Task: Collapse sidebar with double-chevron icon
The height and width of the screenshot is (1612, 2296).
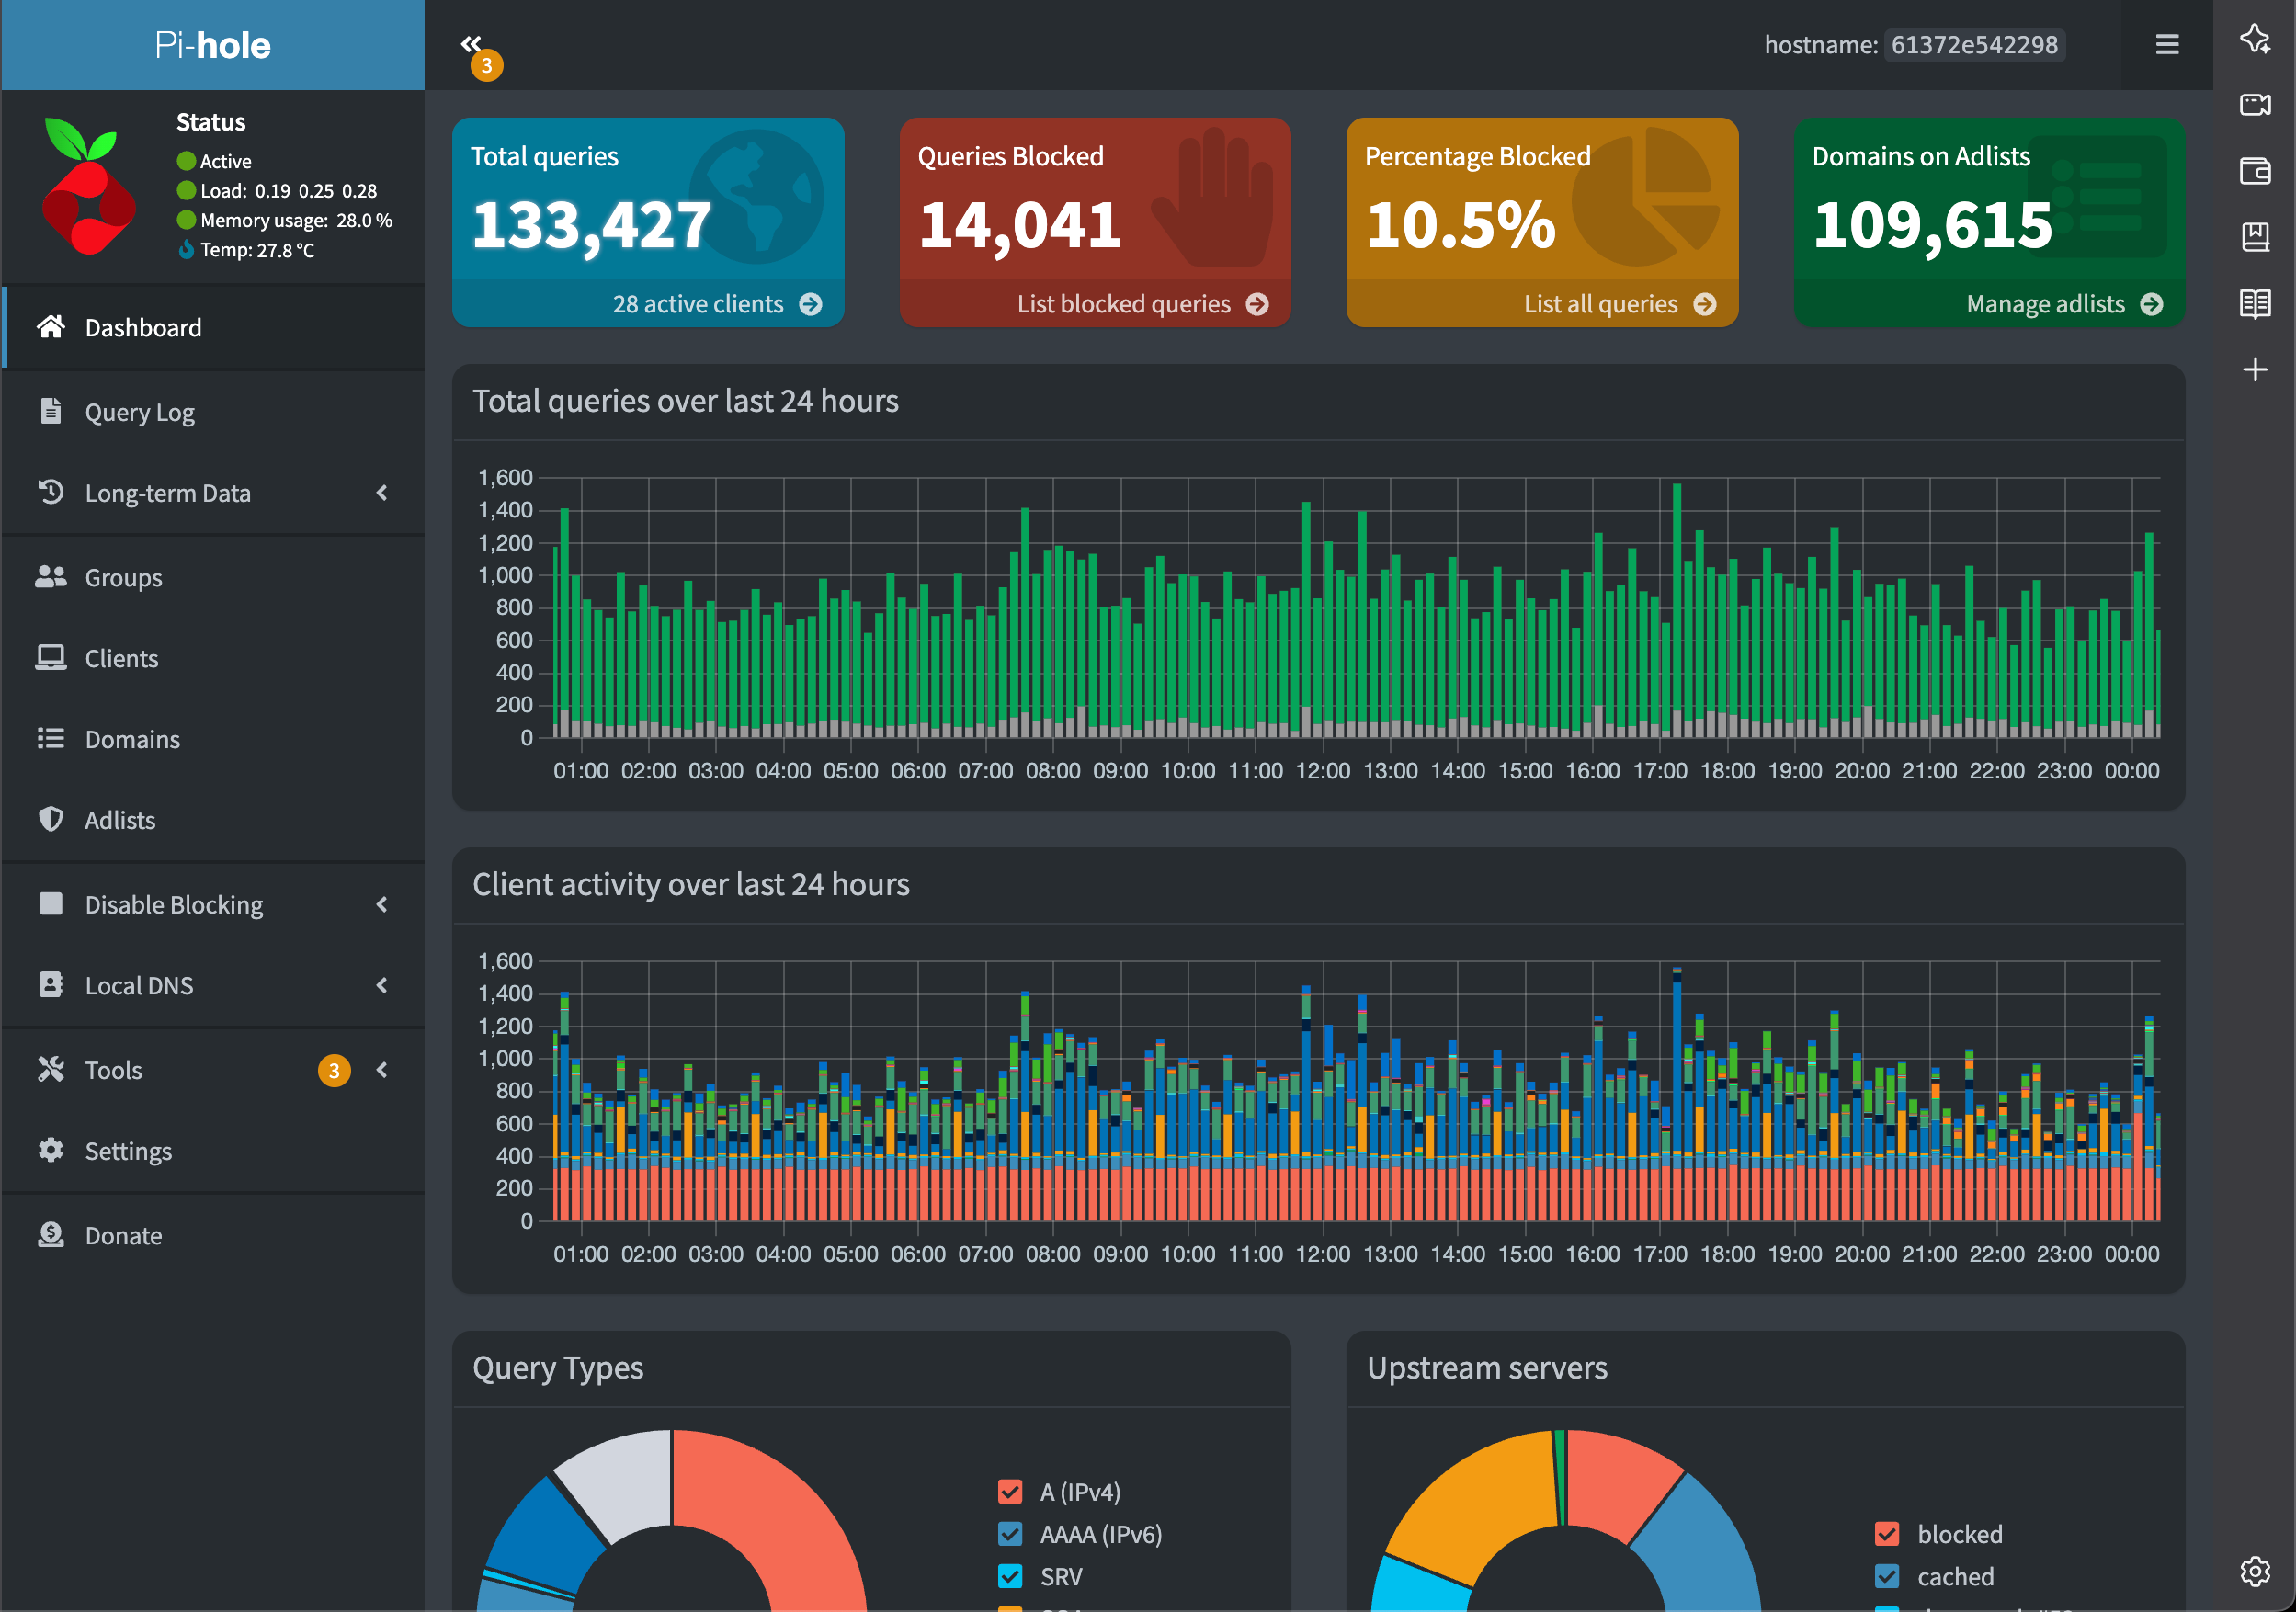Action: 470,43
